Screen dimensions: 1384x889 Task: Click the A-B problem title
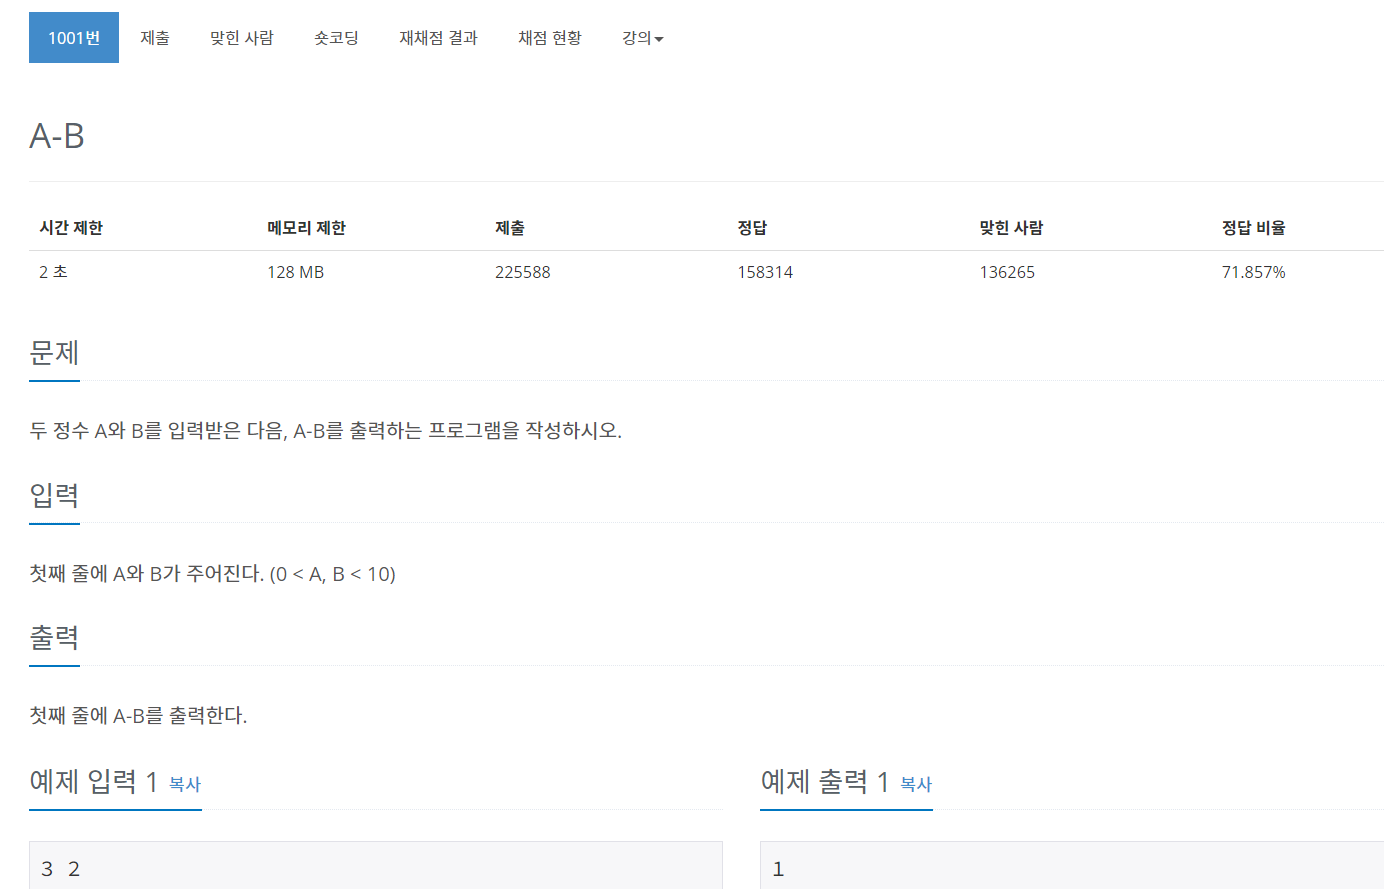click(57, 136)
